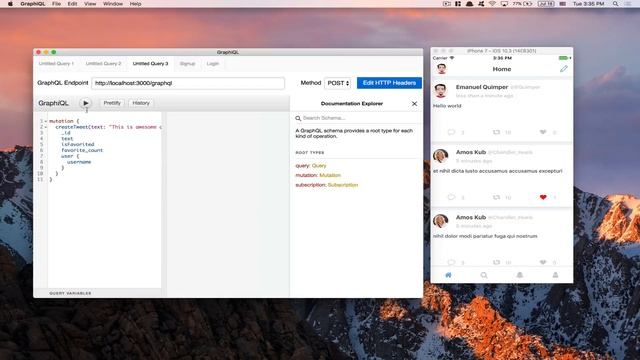Tap the Home tab icon in simulator
The width and height of the screenshot is (640, 360).
448,275
